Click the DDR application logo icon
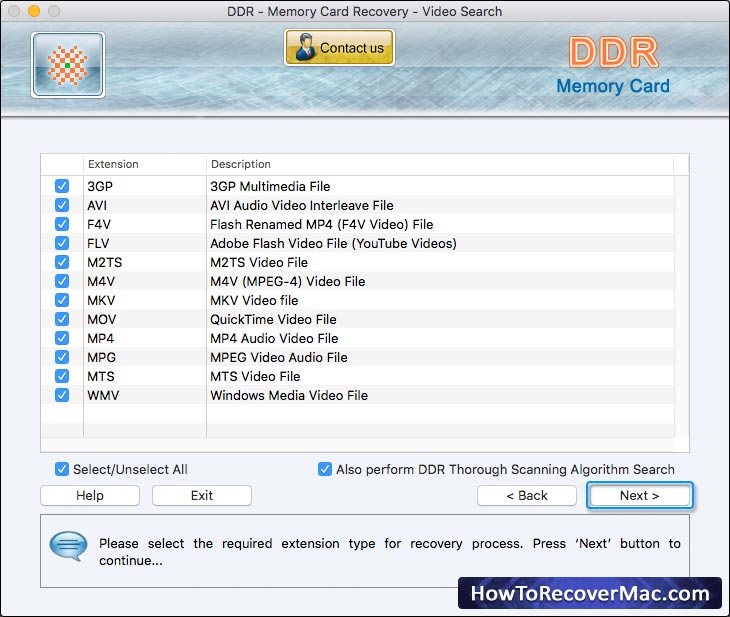The height and width of the screenshot is (617, 730). click(x=68, y=65)
